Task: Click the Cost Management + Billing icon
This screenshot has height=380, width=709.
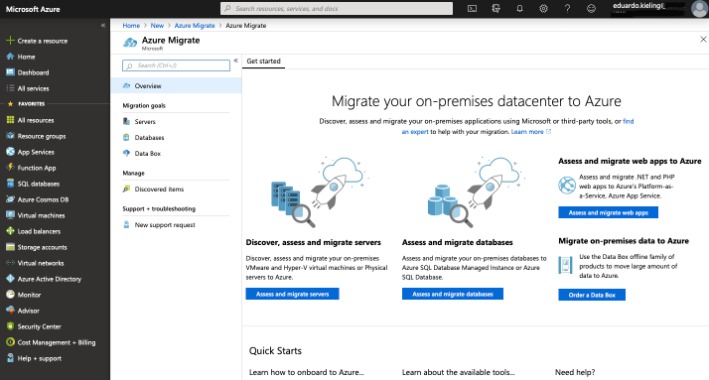Action: point(10,342)
